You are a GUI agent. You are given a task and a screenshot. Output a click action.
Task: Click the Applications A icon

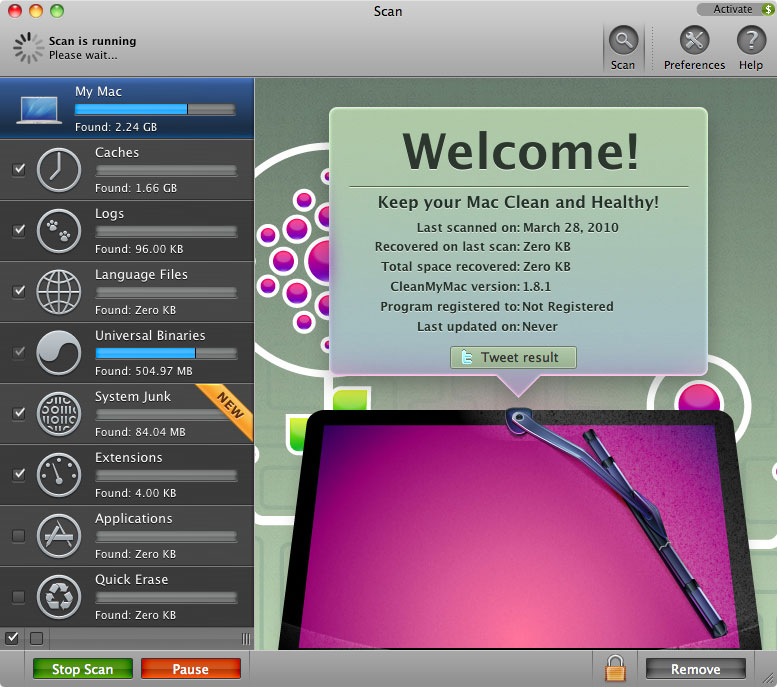[58, 535]
